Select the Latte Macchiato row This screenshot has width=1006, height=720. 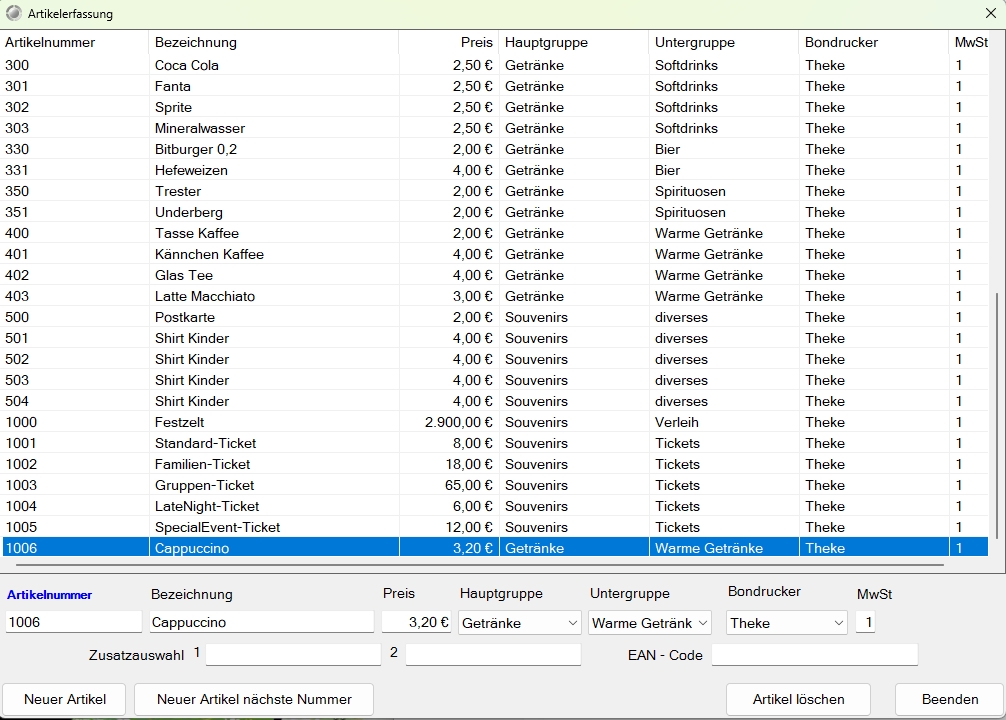pos(495,296)
